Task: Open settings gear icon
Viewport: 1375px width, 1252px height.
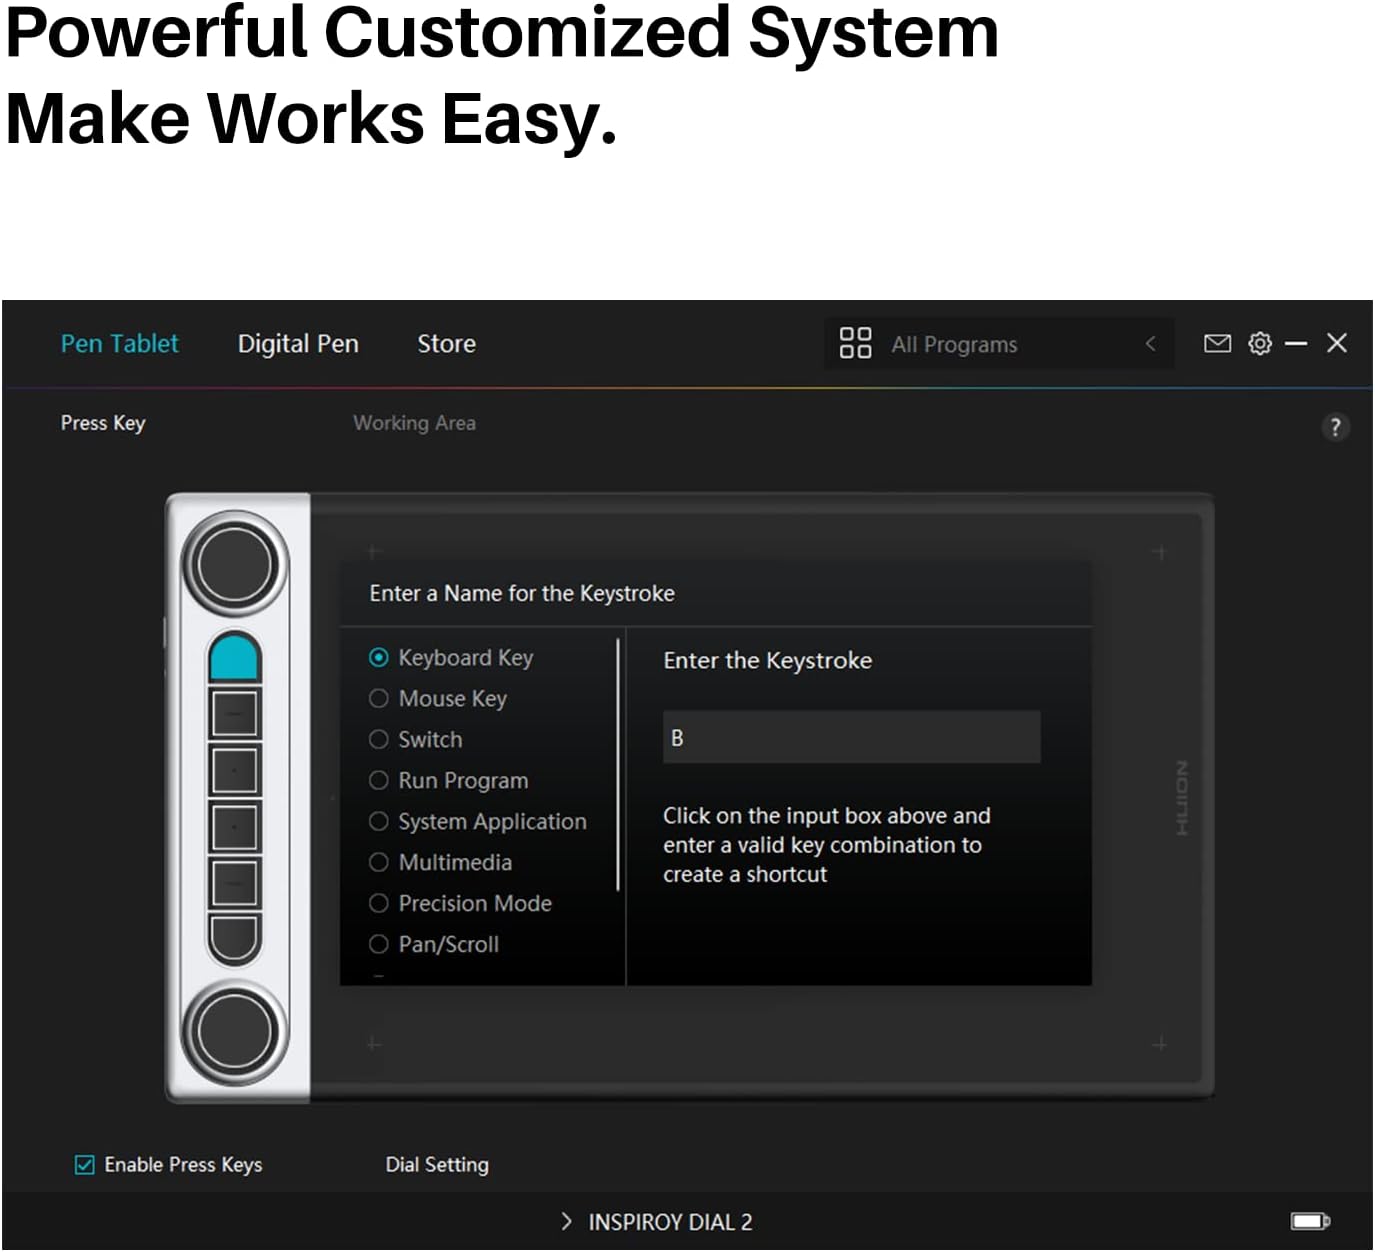Action: click(x=1260, y=344)
